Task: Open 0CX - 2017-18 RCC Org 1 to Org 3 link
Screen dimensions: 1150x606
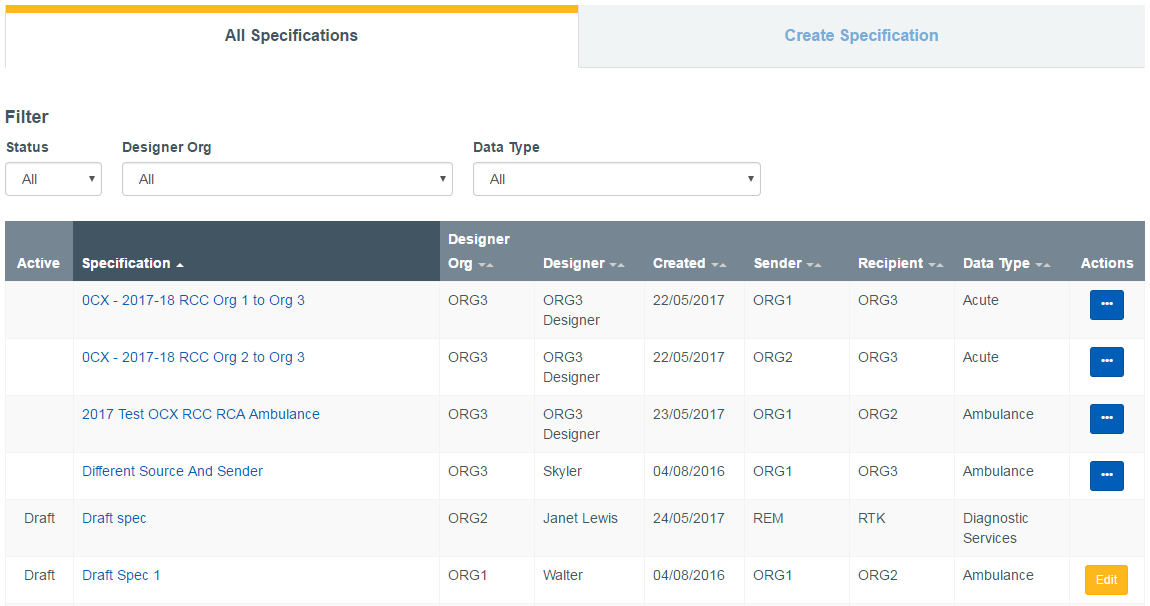Action: click(193, 300)
